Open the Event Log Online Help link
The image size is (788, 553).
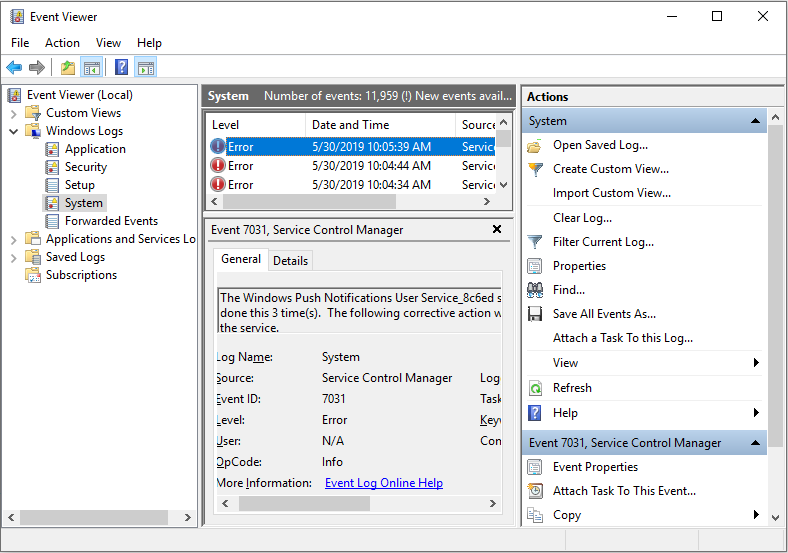(384, 483)
